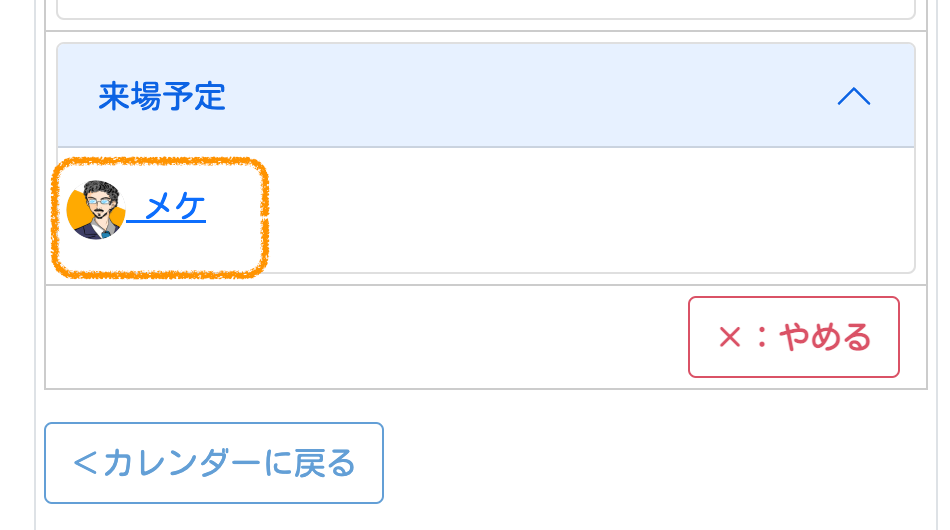
Task: Click the 来場予定 accordion header text
Action: (x=162, y=97)
